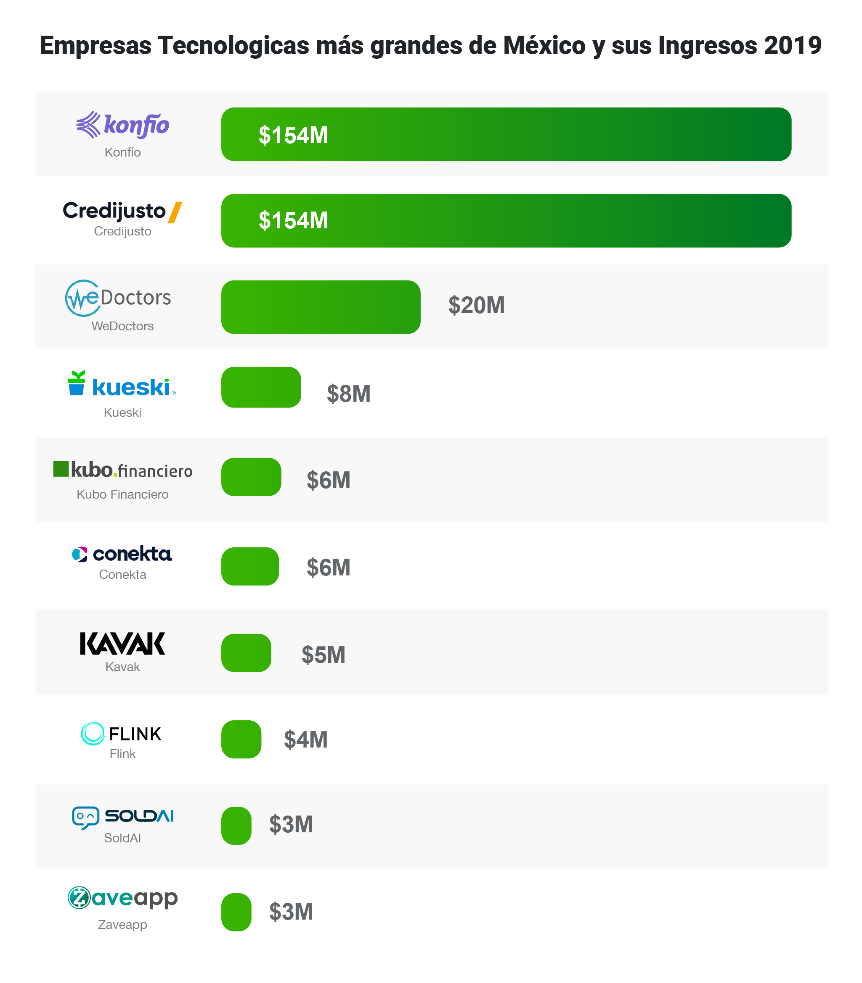Click Credijusto's $154M revenue bar
Image resolution: width=862 pixels, height=983 pixels.
[x=506, y=221]
